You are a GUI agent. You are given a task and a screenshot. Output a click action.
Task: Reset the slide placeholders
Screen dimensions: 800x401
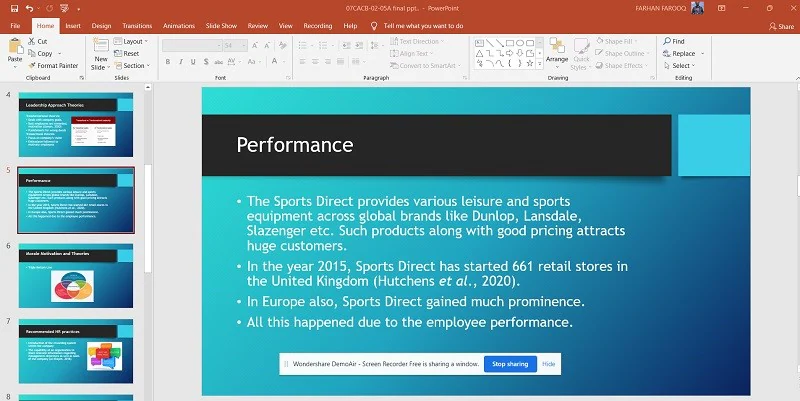(x=127, y=54)
